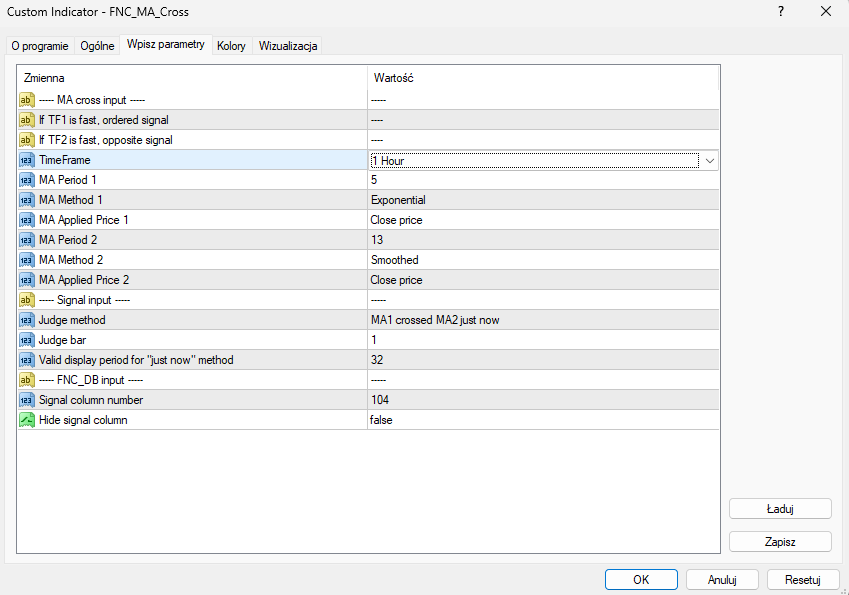The width and height of the screenshot is (849, 595).
Task: Click the Ładuj button
Action: point(780,508)
